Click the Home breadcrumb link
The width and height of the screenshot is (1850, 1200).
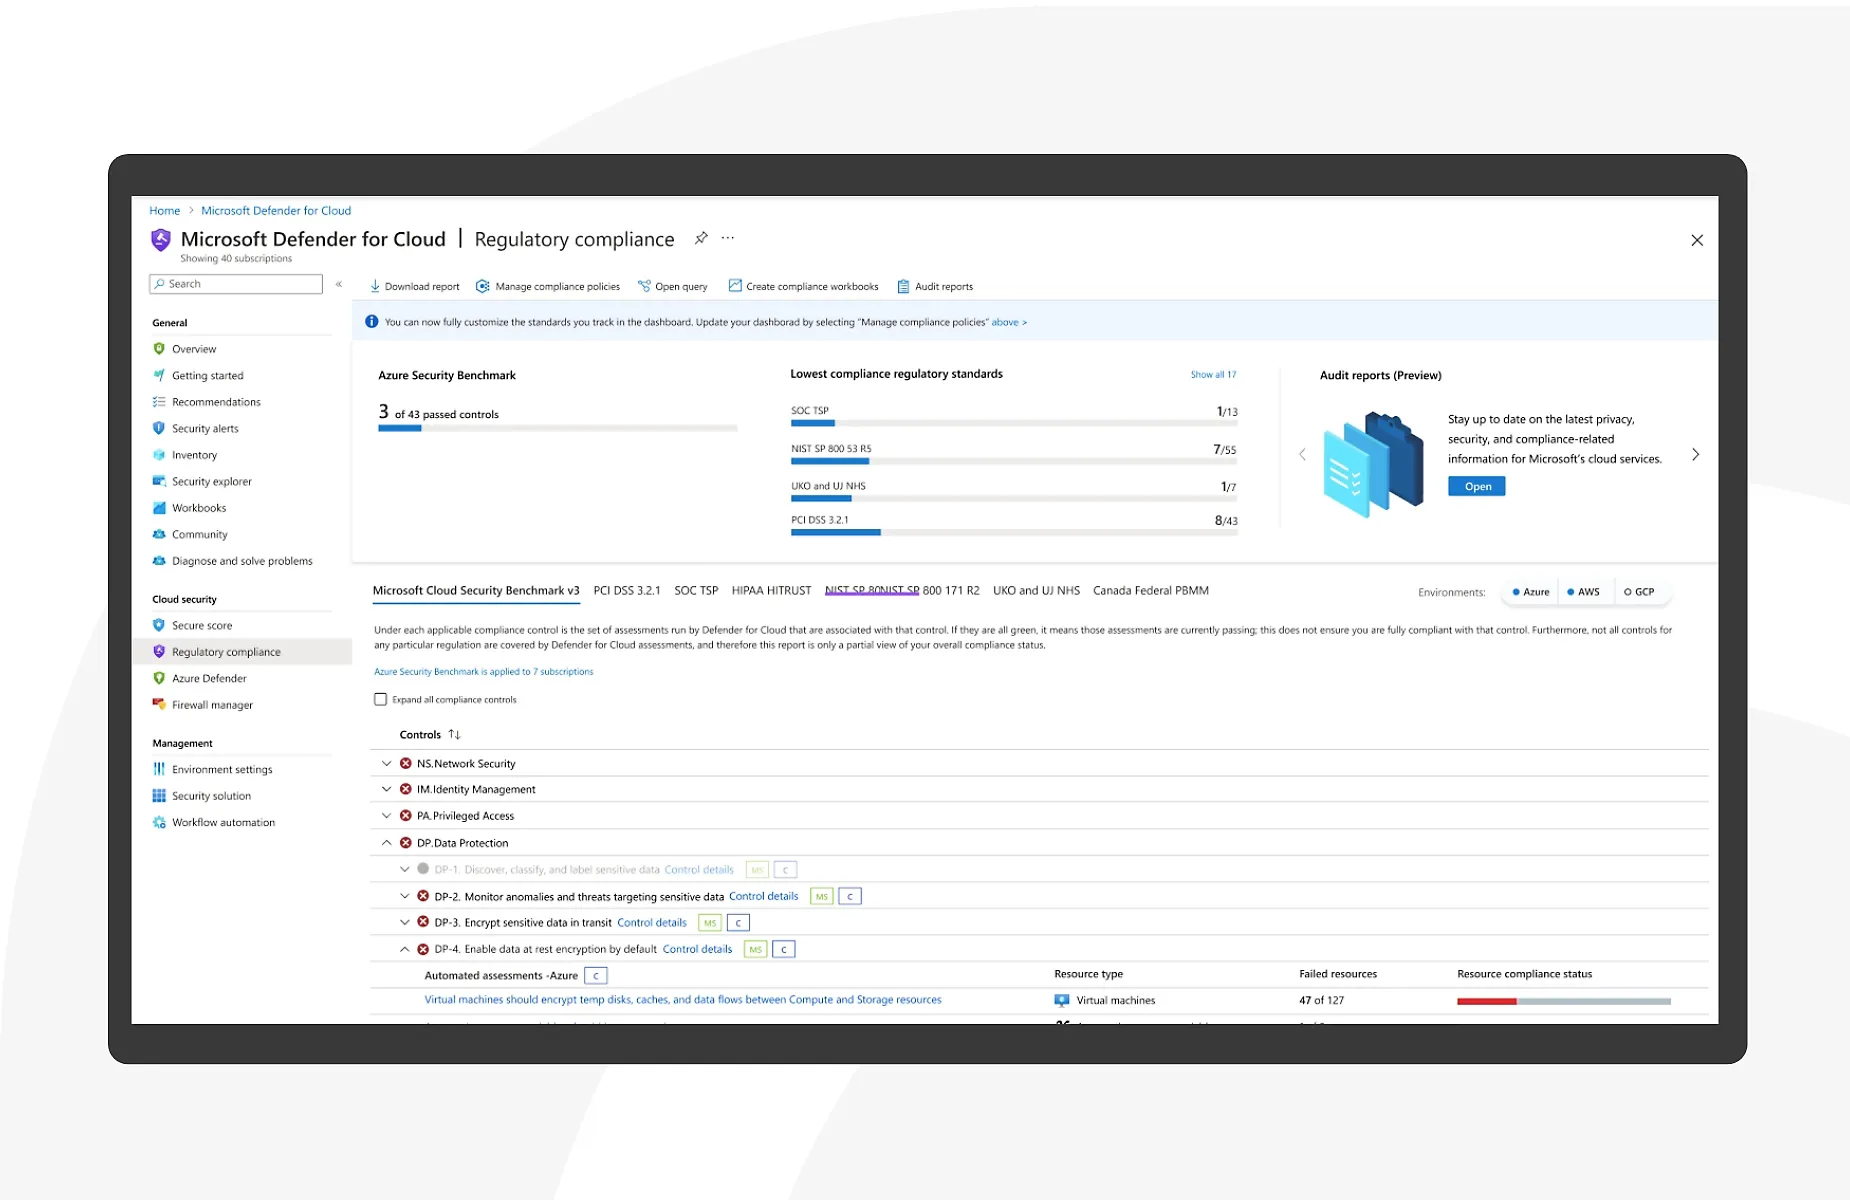pyautogui.click(x=165, y=210)
